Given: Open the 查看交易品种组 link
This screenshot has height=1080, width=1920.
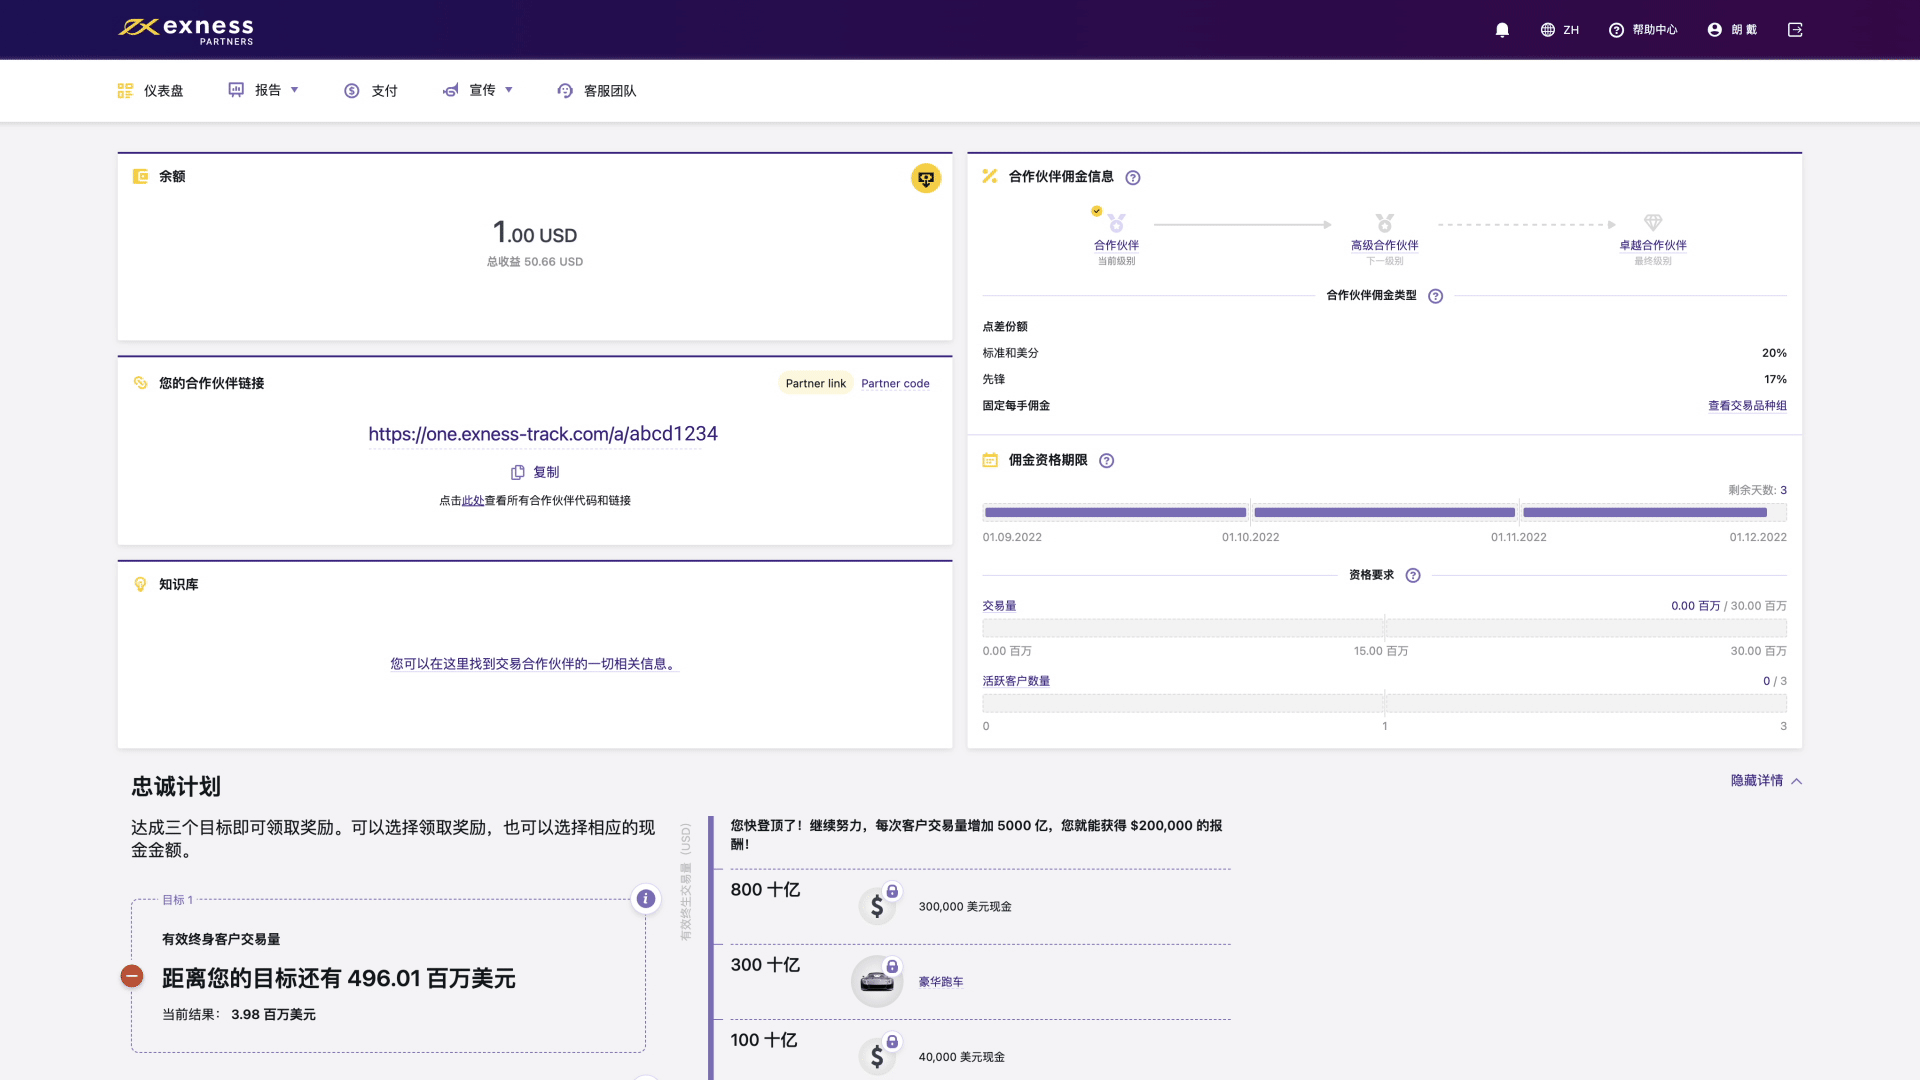Looking at the screenshot, I should (x=1747, y=406).
